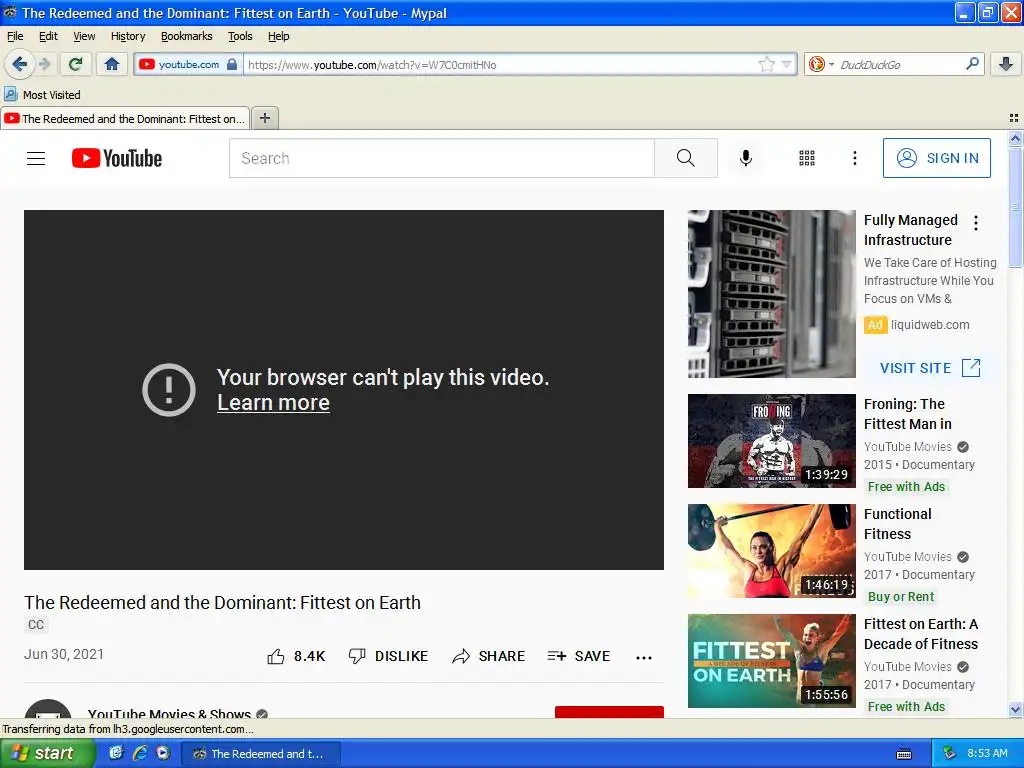Screen dimensions: 1024x768
Task: Open the on-screen keyboard tray icon
Action: coord(904,754)
